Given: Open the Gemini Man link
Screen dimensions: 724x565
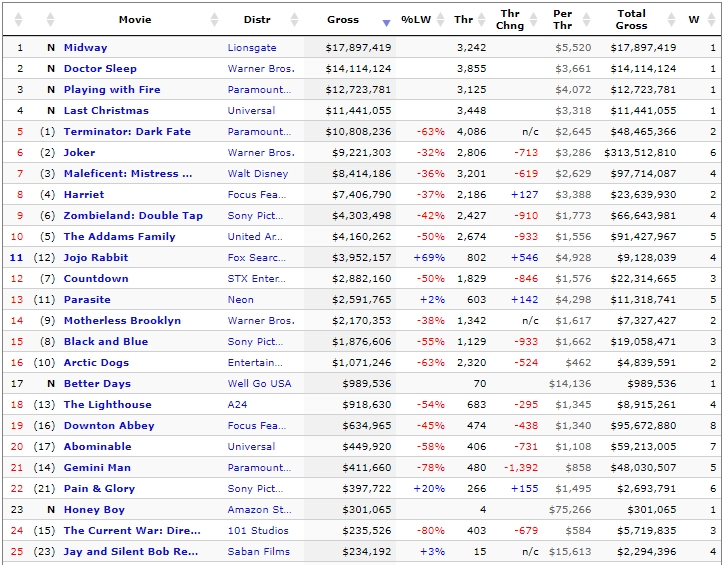Looking at the screenshot, I should [97, 468].
